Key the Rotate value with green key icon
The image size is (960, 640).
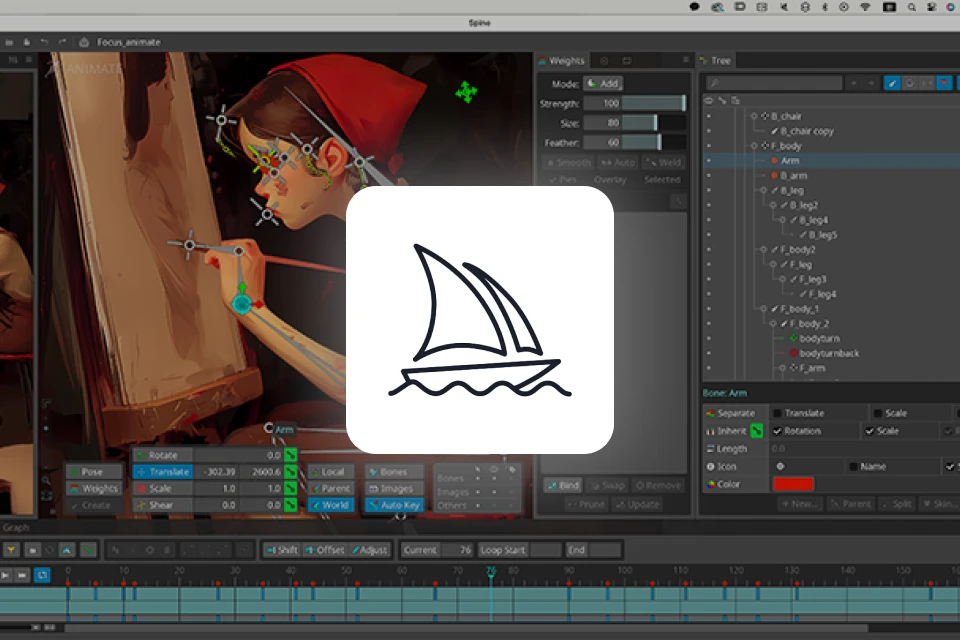290,455
